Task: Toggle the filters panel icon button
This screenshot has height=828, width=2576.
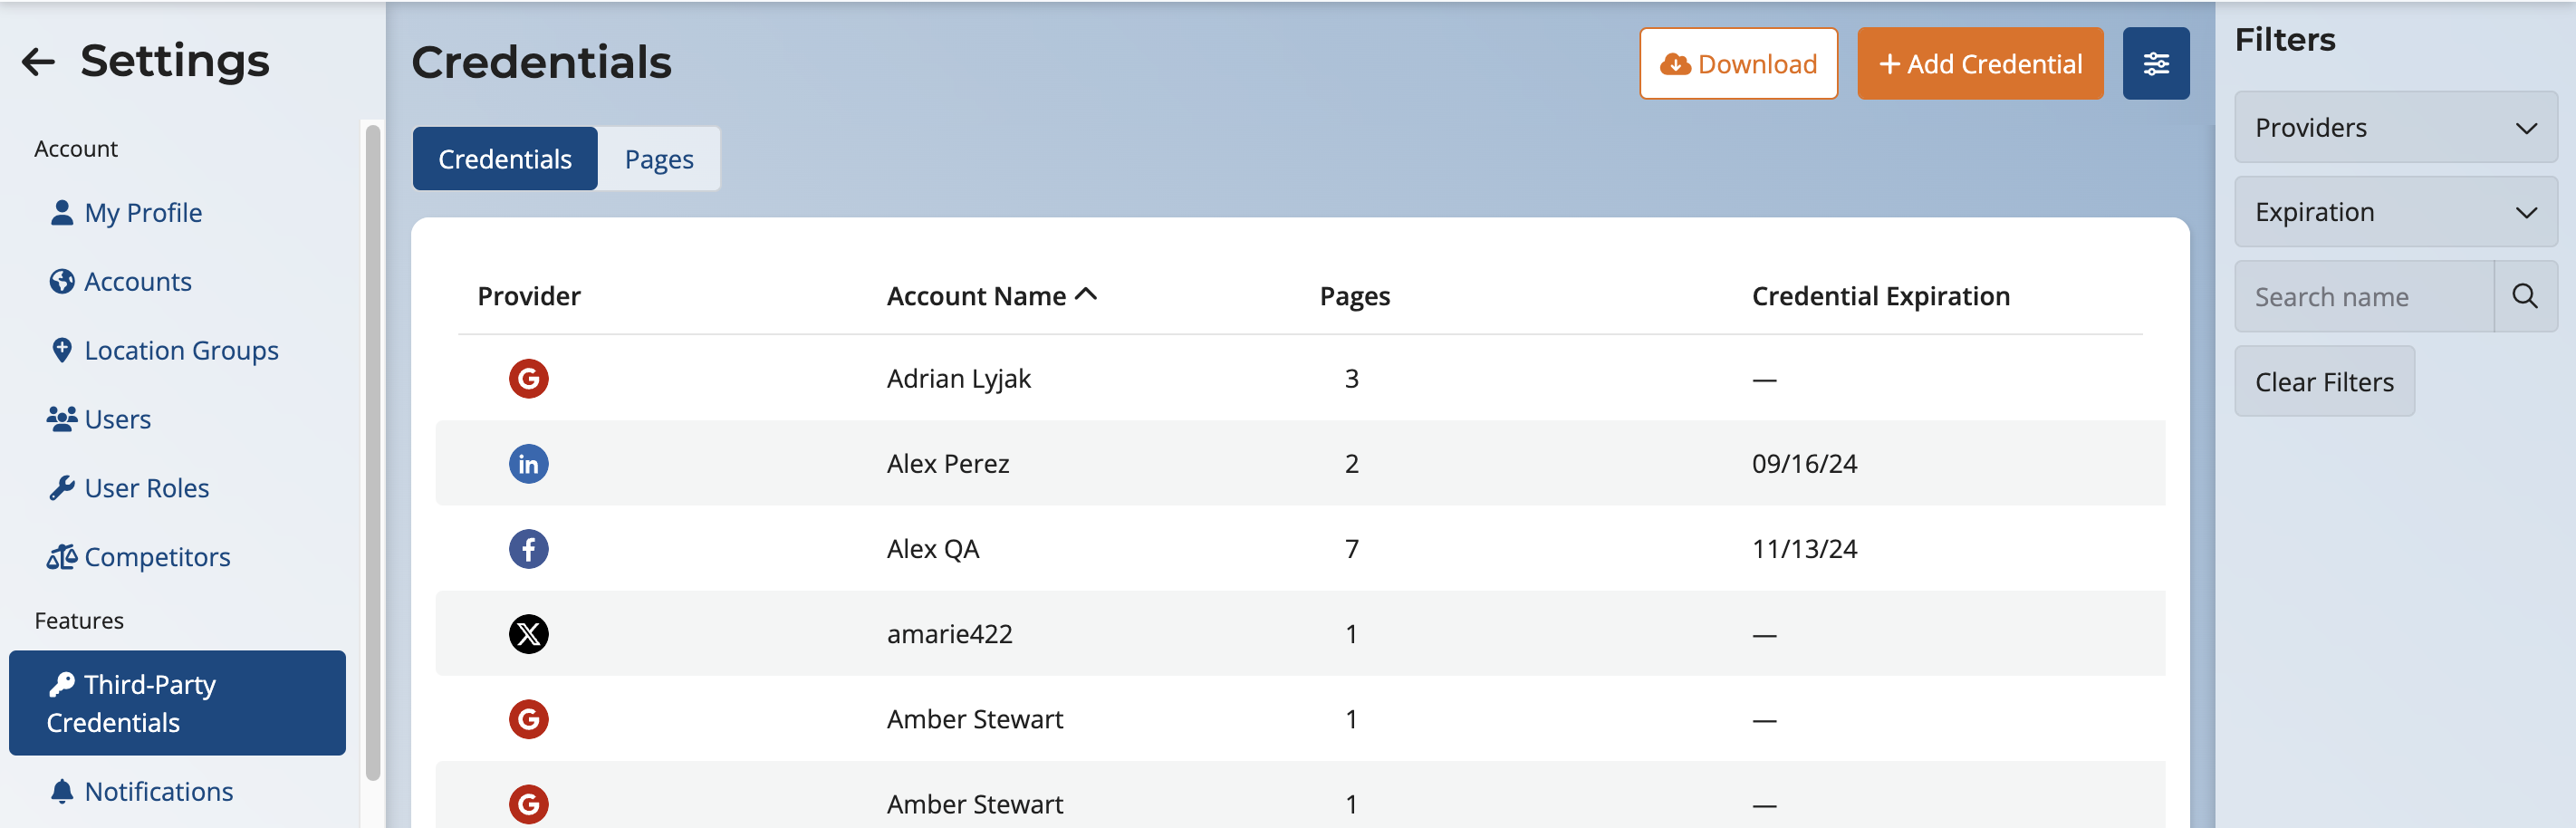Action: [x=2155, y=64]
